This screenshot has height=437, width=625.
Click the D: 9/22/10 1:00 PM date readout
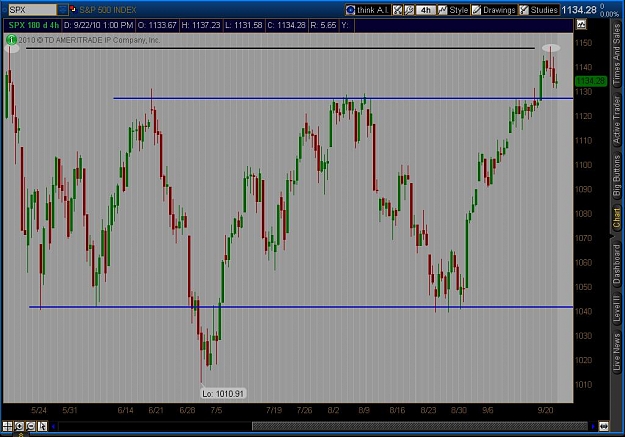pyautogui.click(x=98, y=25)
